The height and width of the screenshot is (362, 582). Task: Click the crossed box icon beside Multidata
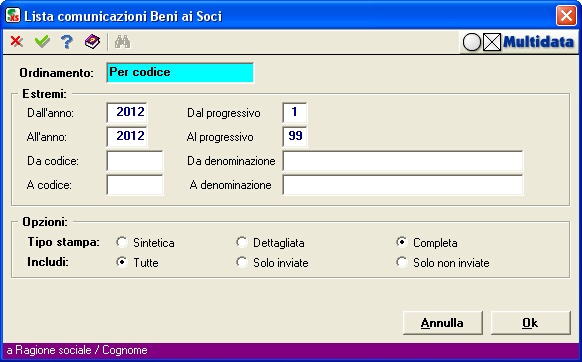pos(492,42)
